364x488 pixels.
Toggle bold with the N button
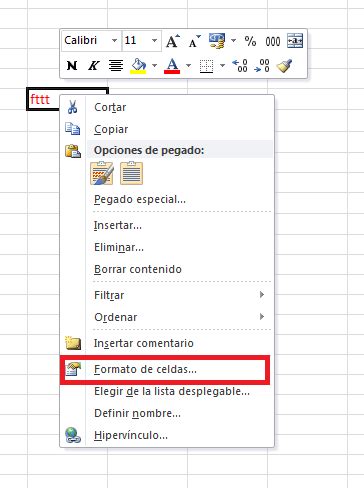pyautogui.click(x=72, y=66)
